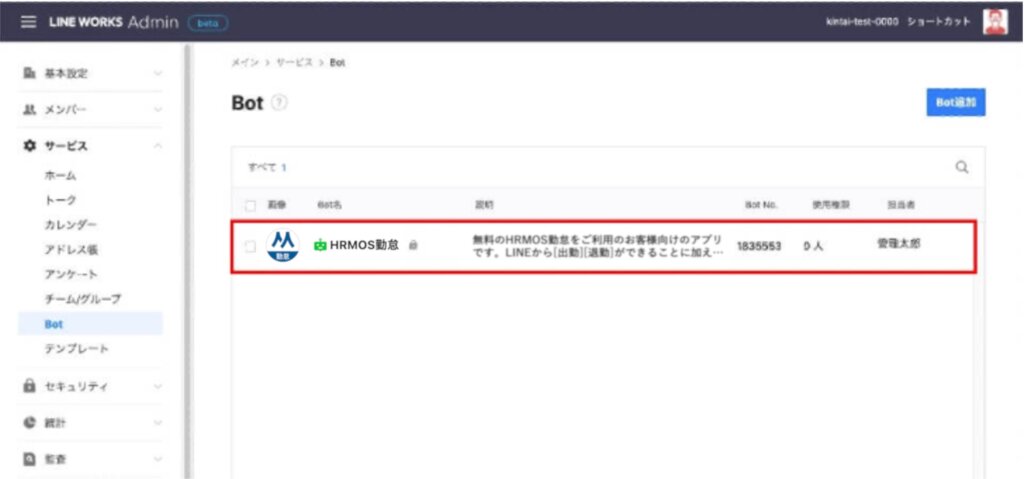Expand the メンバー section

[x=157, y=110]
